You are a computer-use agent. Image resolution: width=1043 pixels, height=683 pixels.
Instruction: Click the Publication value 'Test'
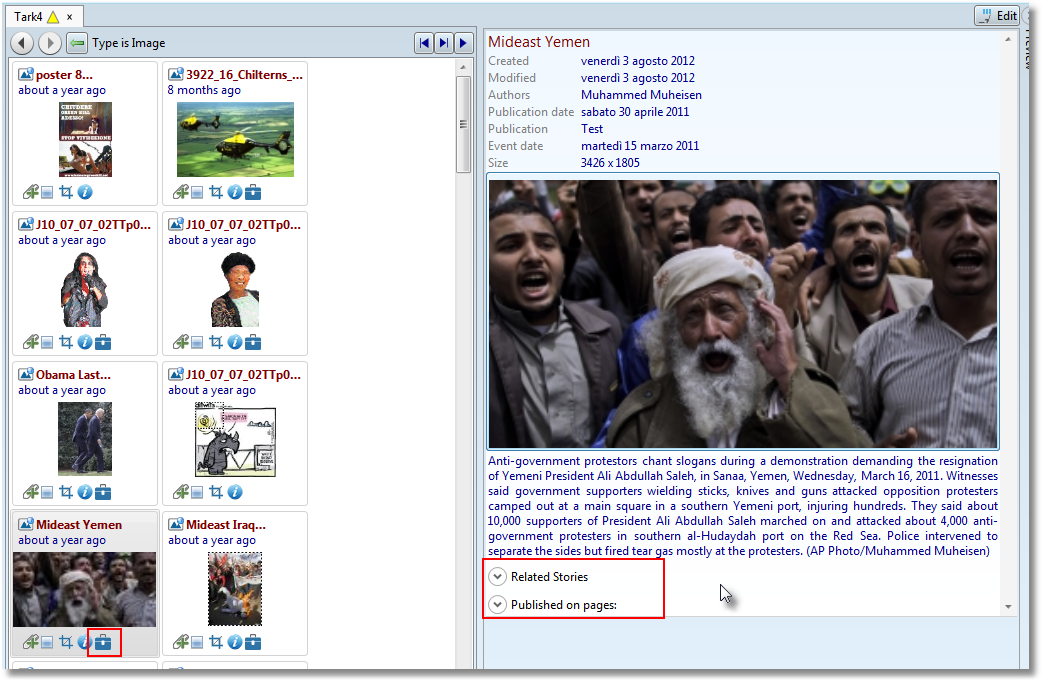coord(592,129)
